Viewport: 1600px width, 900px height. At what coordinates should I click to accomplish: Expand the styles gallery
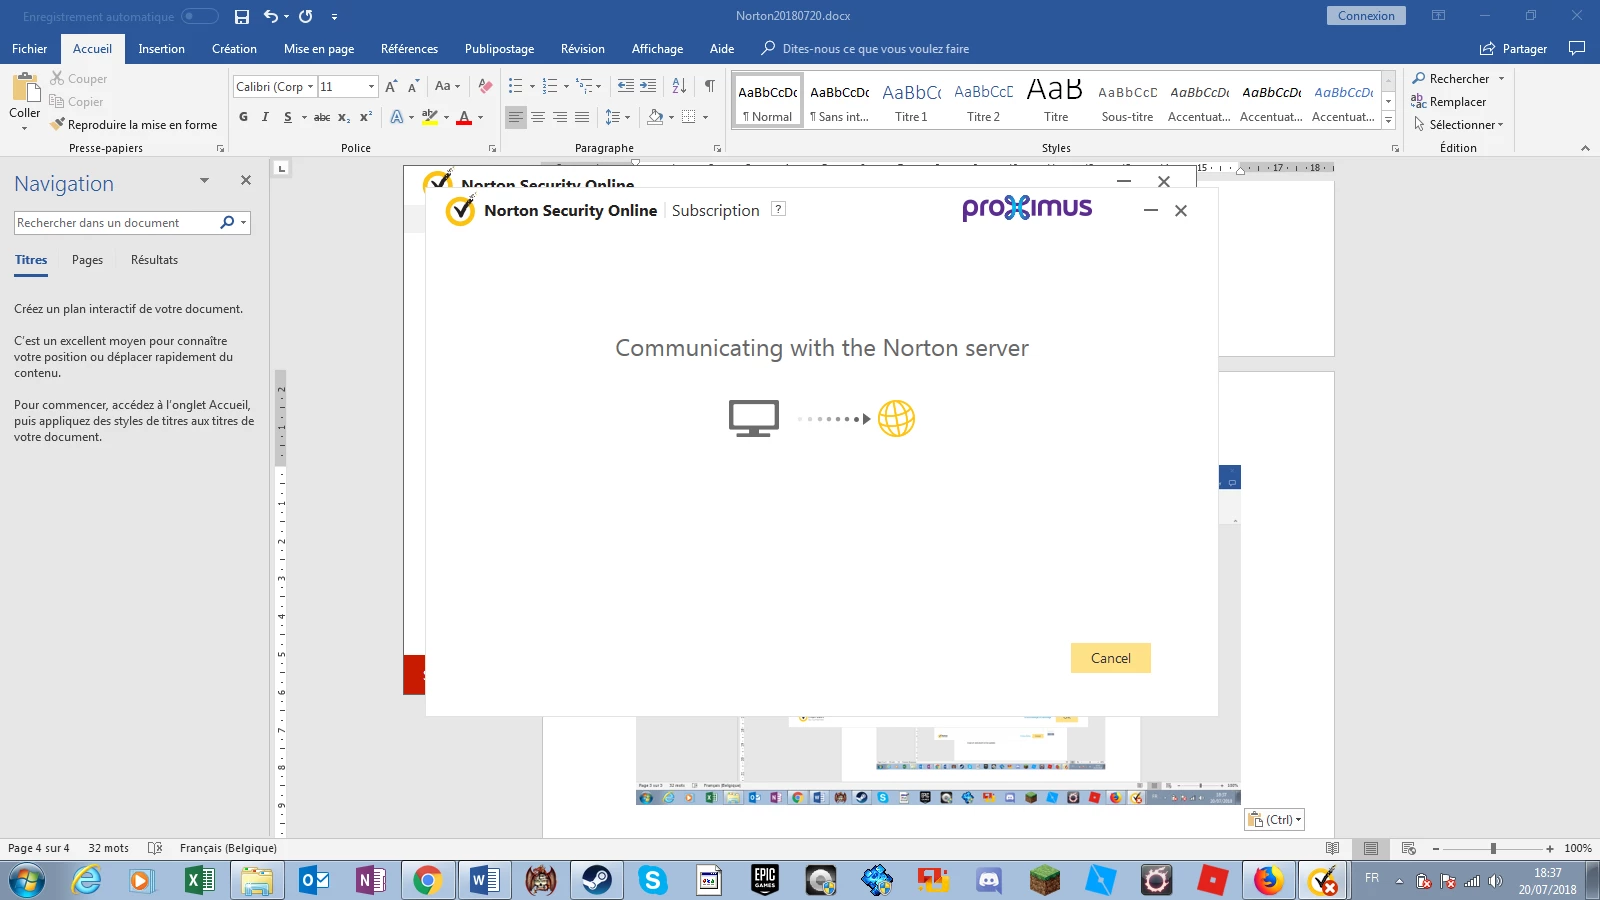[x=1388, y=121]
